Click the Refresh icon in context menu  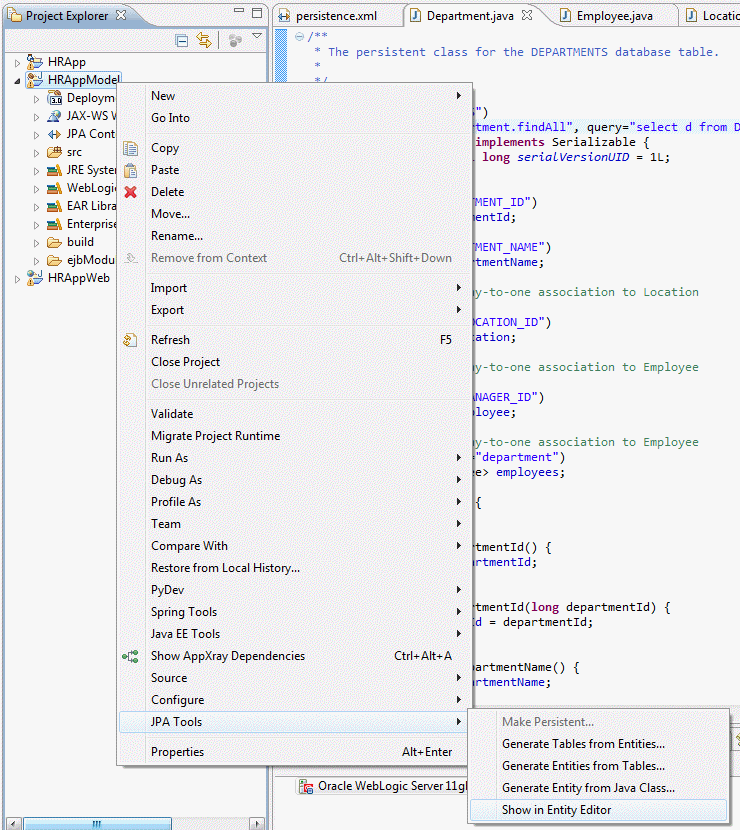pyautogui.click(x=130, y=340)
